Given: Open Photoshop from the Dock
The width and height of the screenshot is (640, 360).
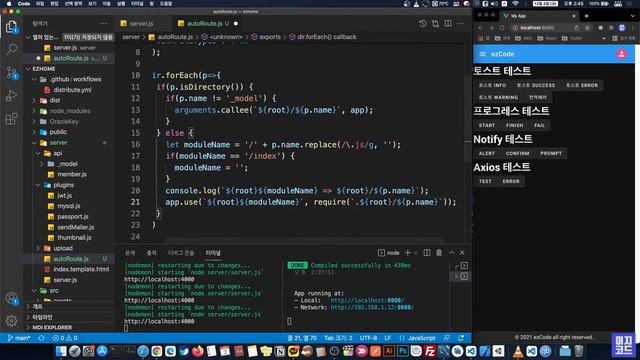Looking at the screenshot, I should [x=402, y=351].
